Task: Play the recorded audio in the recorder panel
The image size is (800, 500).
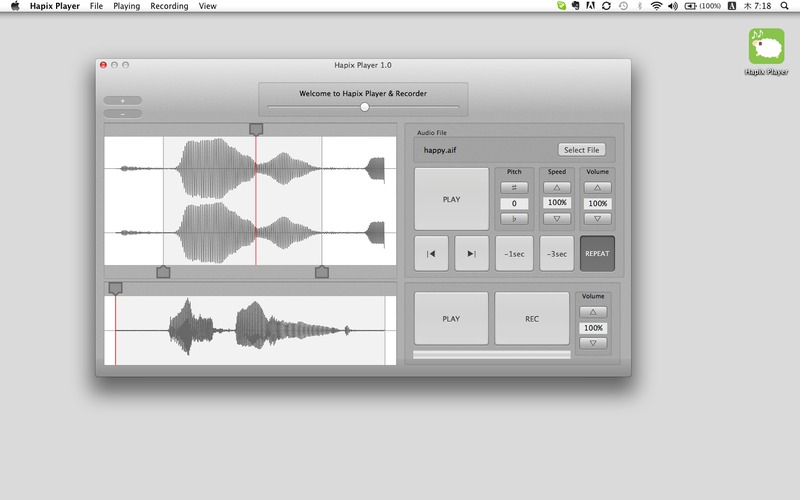Action: pyautogui.click(x=451, y=319)
